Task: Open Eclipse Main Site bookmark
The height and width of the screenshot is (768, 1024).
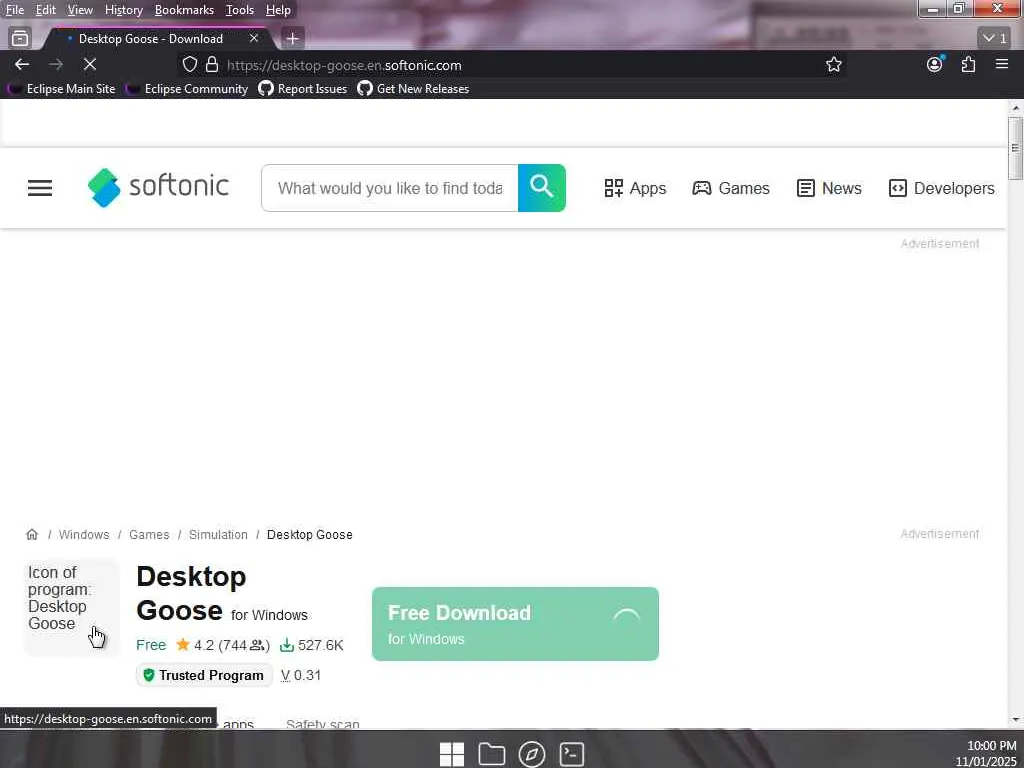Action: [64, 89]
